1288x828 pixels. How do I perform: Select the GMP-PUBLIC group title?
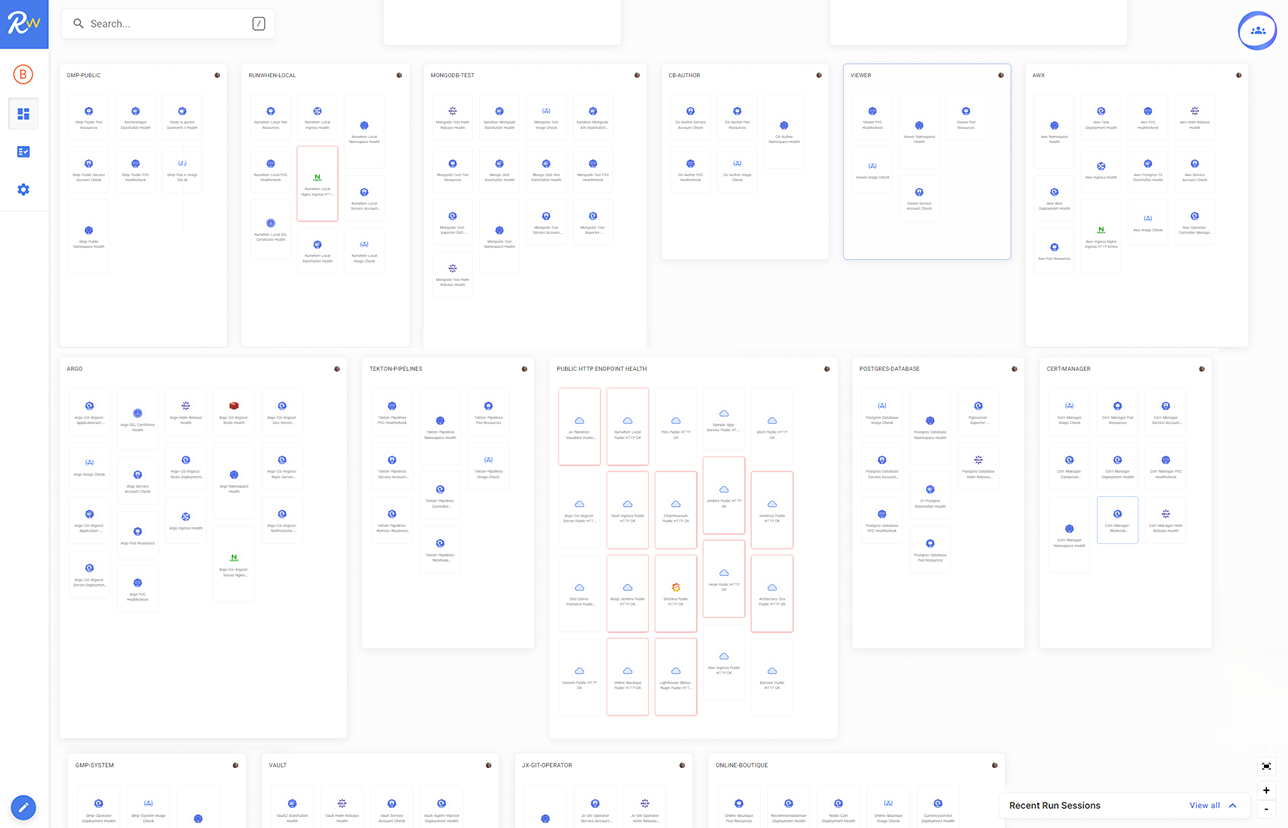84,75
